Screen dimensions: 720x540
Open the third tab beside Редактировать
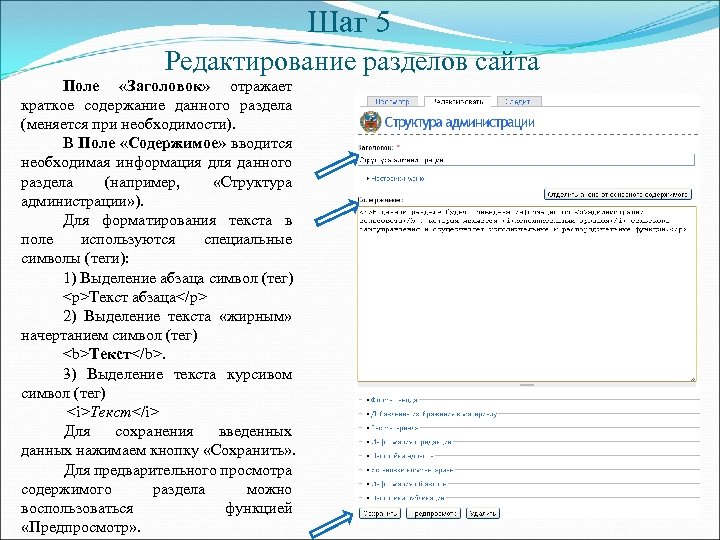[518, 101]
